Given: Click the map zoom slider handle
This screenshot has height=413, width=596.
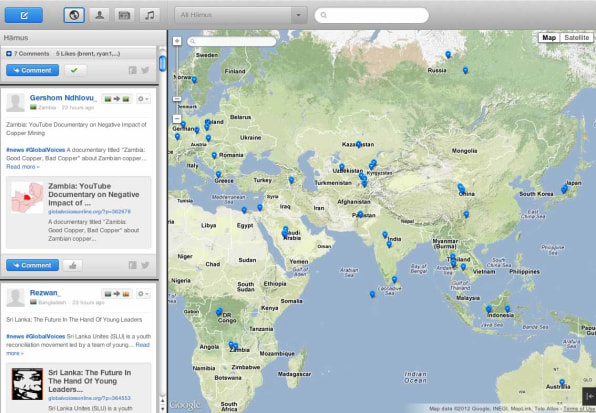Looking at the screenshot, I should click(177, 99).
